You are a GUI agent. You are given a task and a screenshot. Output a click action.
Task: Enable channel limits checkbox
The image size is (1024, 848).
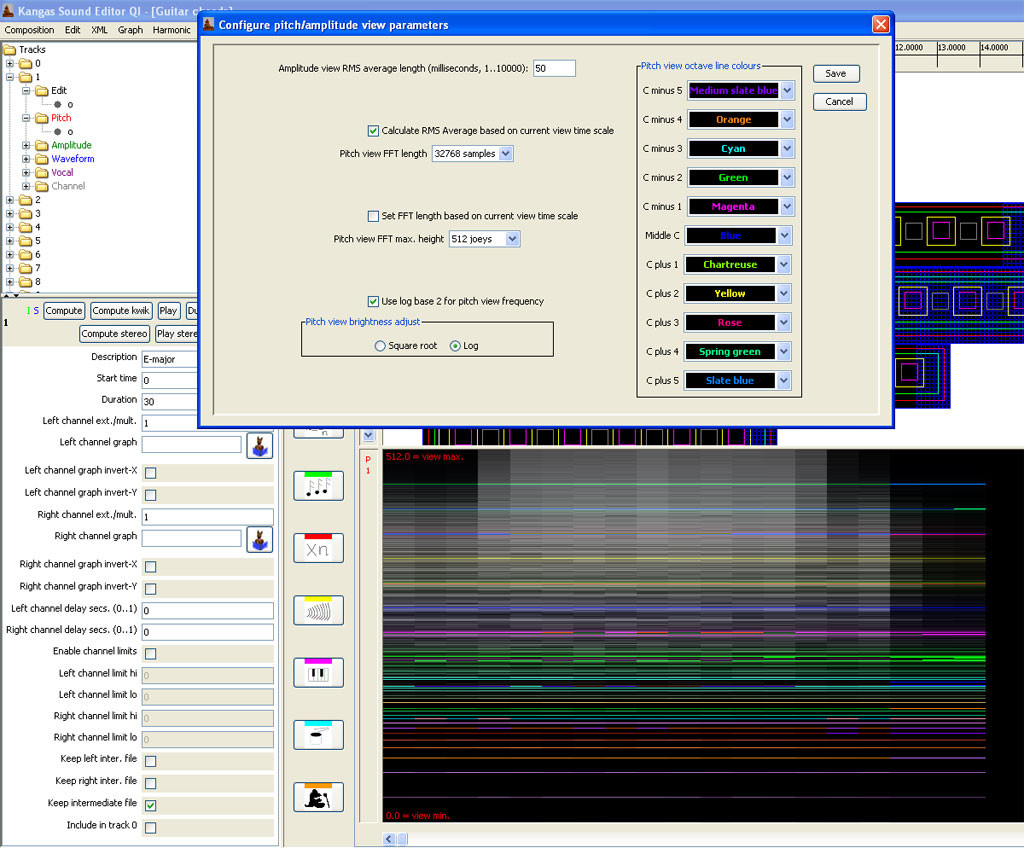point(150,653)
